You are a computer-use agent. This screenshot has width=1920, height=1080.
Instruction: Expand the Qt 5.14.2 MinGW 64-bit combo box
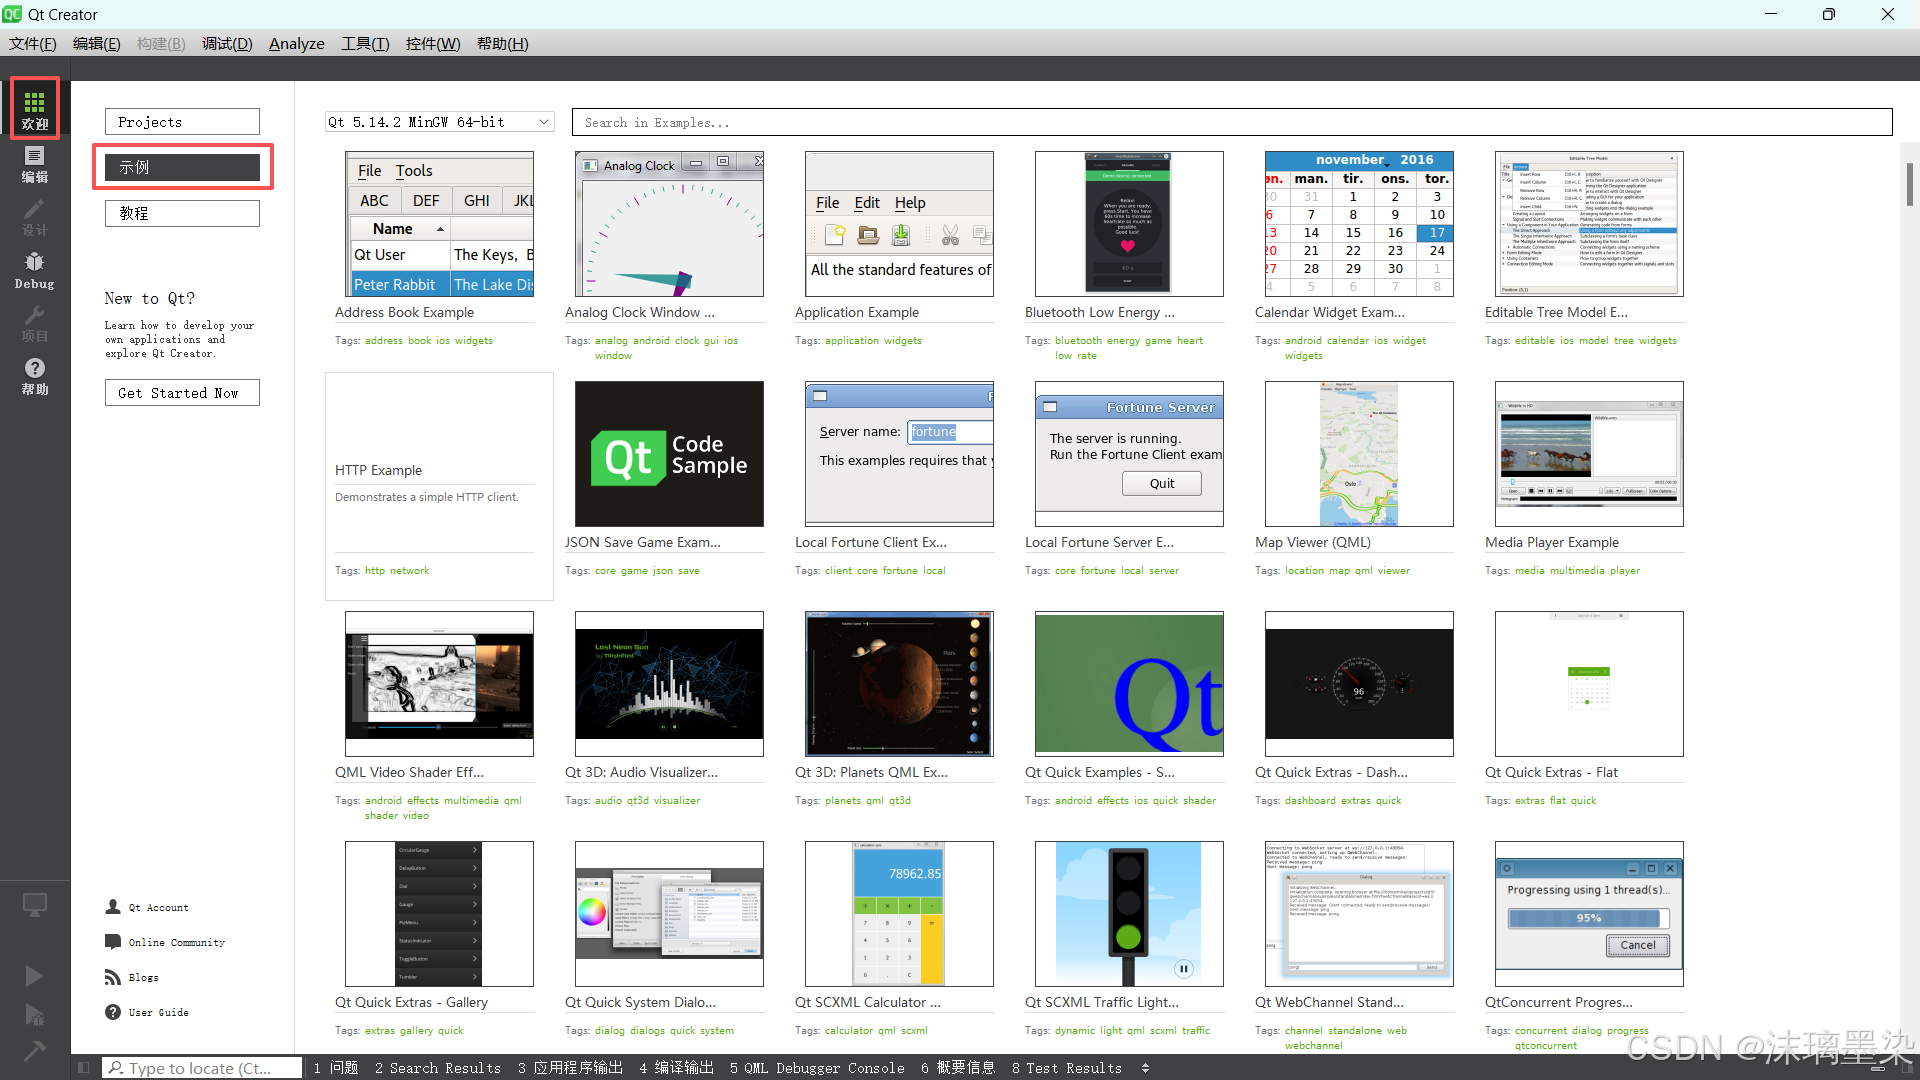pyautogui.click(x=439, y=122)
